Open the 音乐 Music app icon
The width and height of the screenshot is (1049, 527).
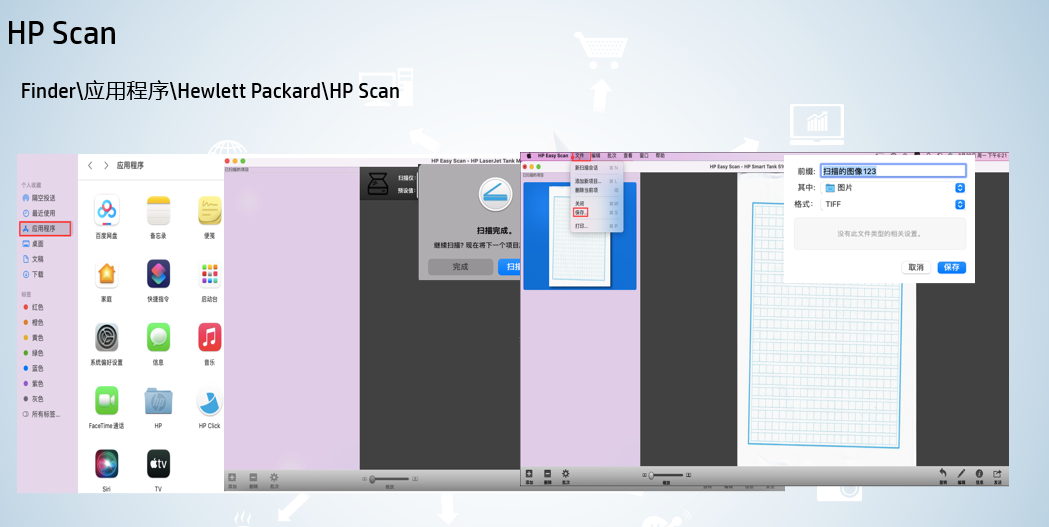click(209, 337)
